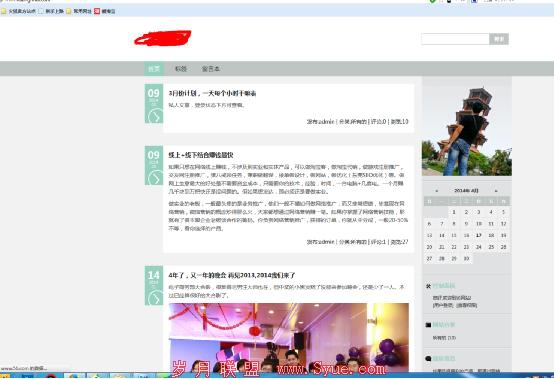The height and width of the screenshot is (379, 554).
Task: Open the 常用网址 bookmark folder
Action: [x=79, y=11]
